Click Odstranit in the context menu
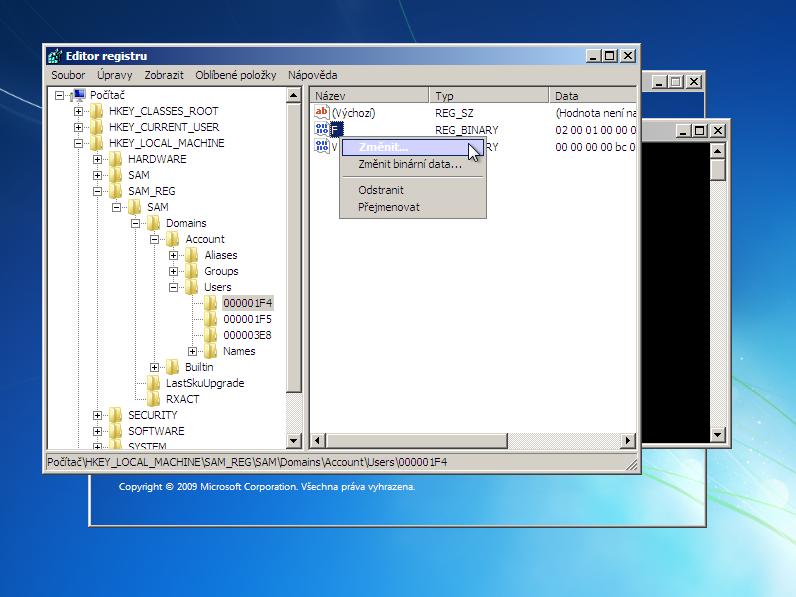The width and height of the screenshot is (796, 597). point(380,190)
